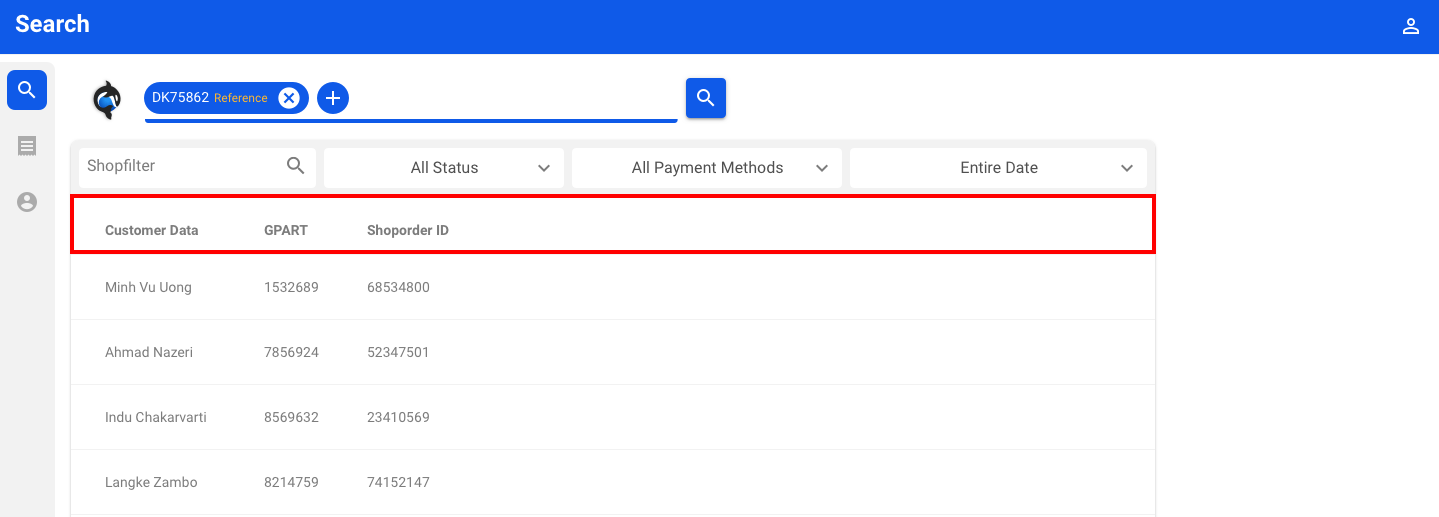Screen dimensions: 1439x517
Task: Open the list view sidebar icon
Action: (x=27, y=146)
